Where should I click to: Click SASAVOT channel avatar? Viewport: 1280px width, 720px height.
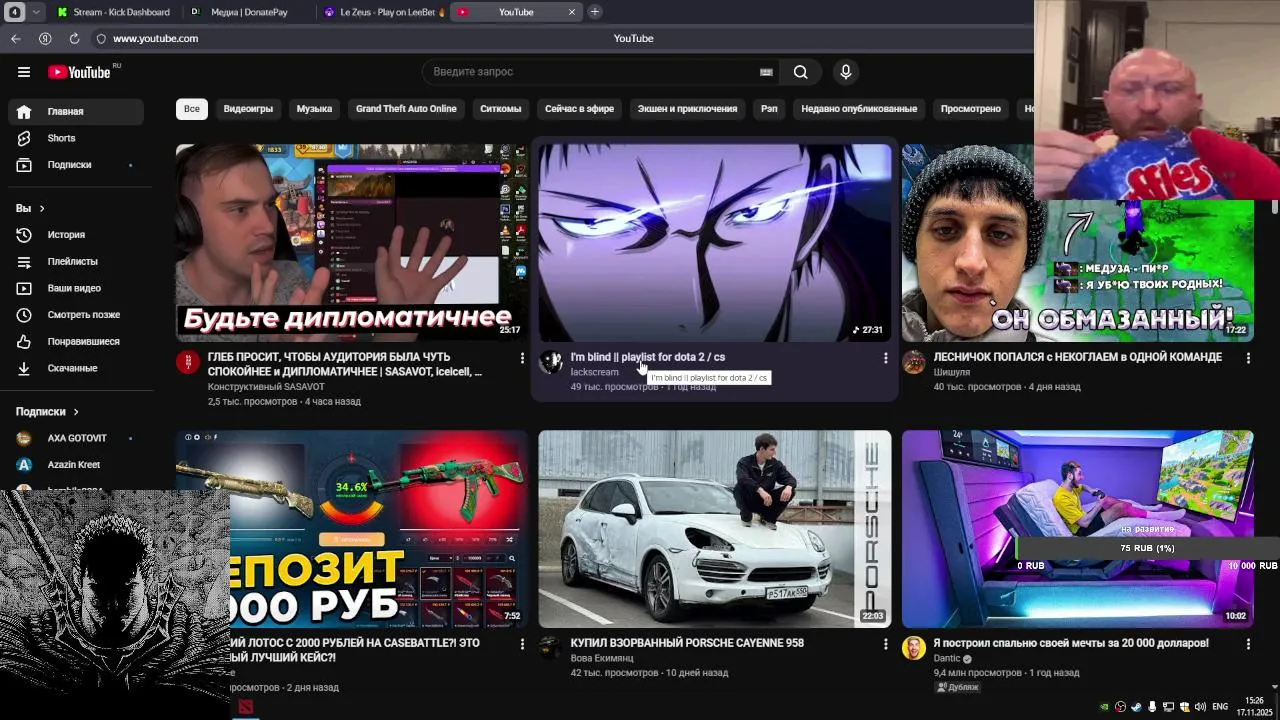(x=188, y=362)
